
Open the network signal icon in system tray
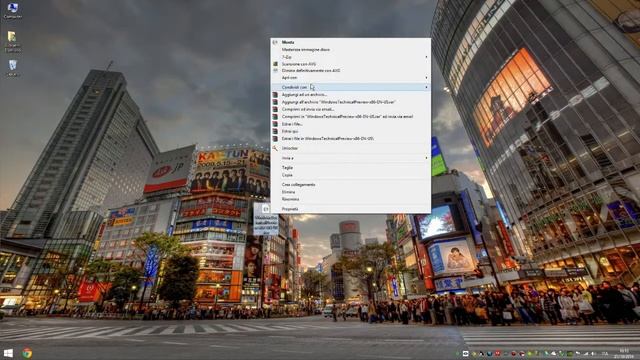pos(586,353)
